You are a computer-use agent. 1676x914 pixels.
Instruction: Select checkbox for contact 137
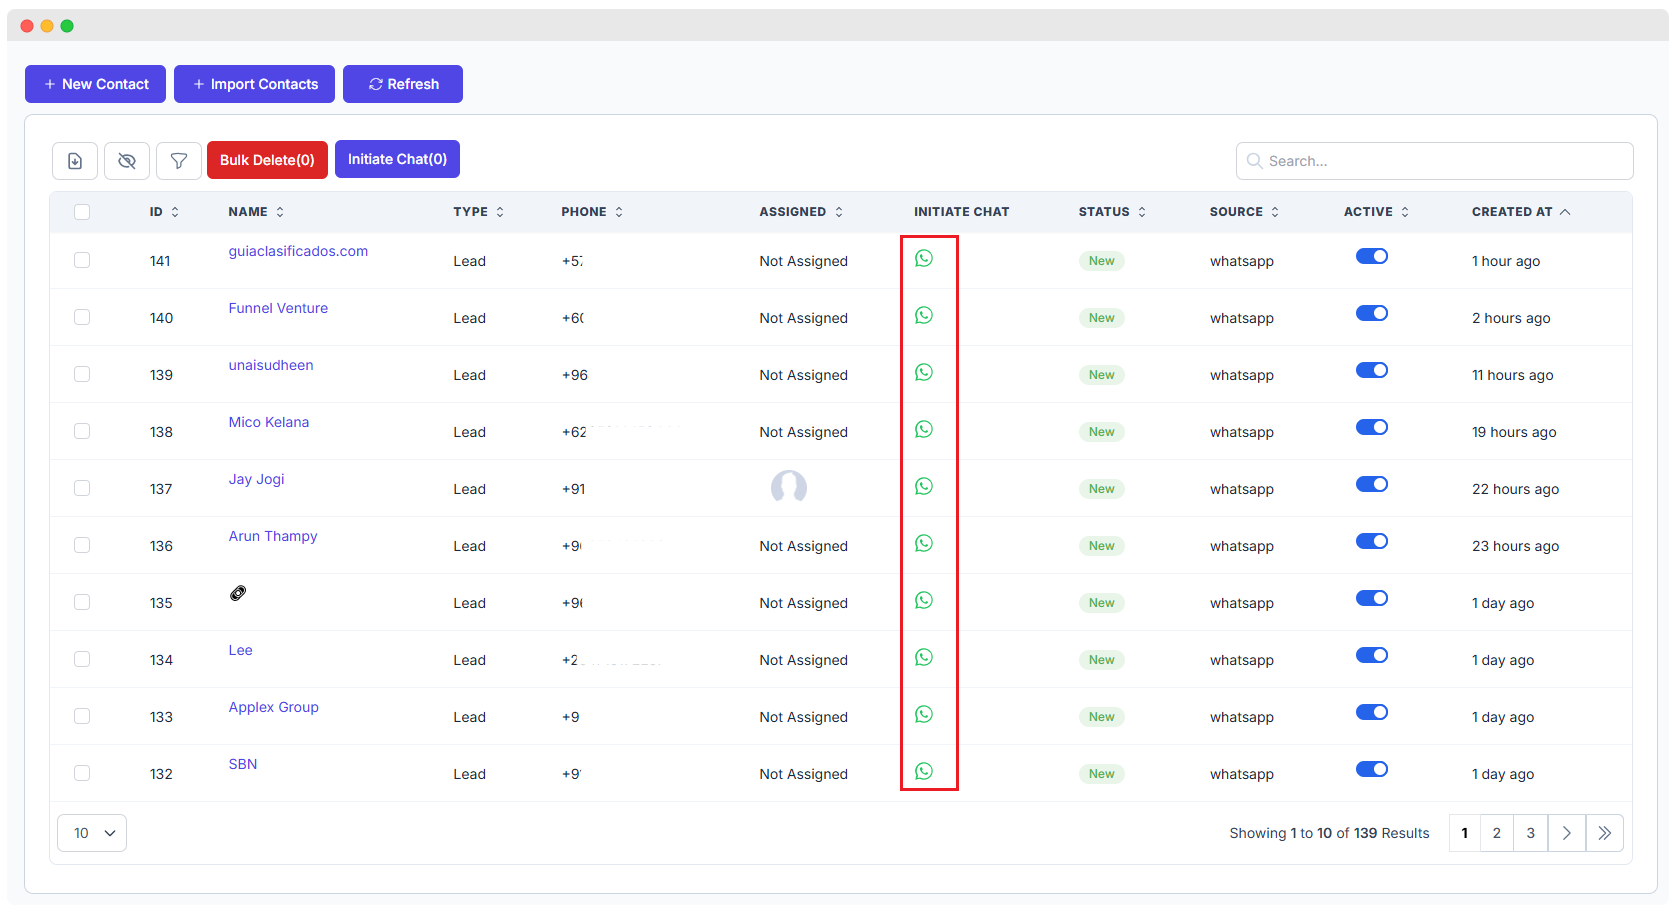pos(82,488)
